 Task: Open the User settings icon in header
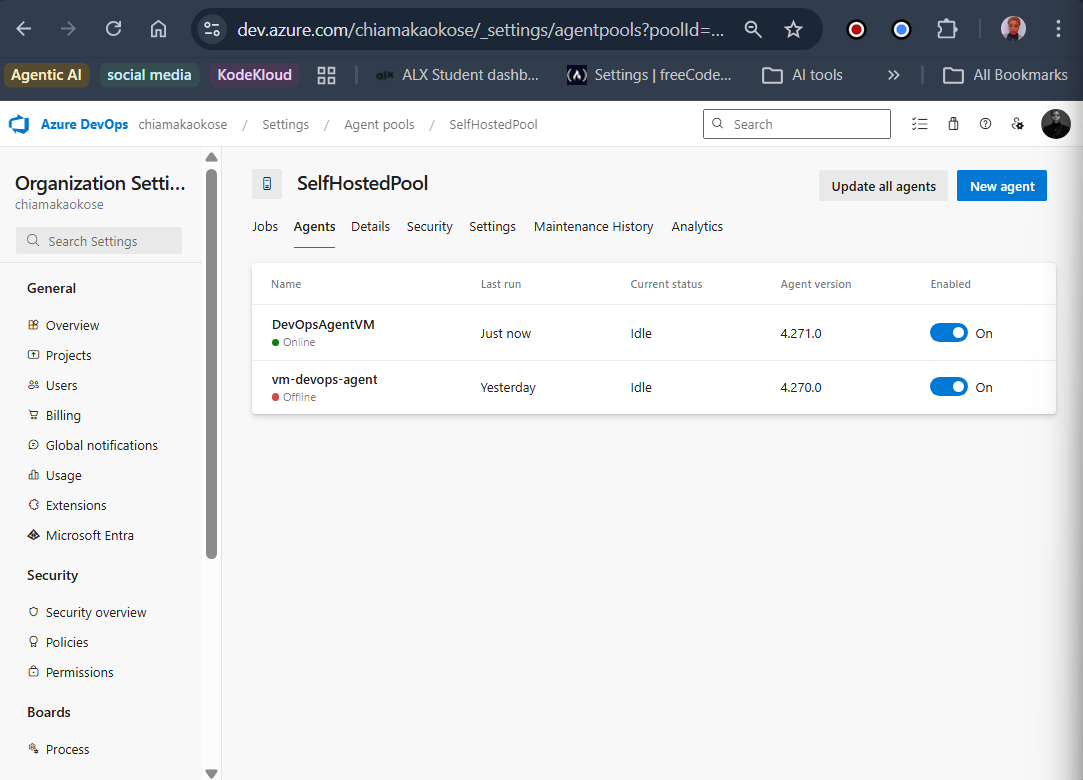pyautogui.click(x=1018, y=124)
